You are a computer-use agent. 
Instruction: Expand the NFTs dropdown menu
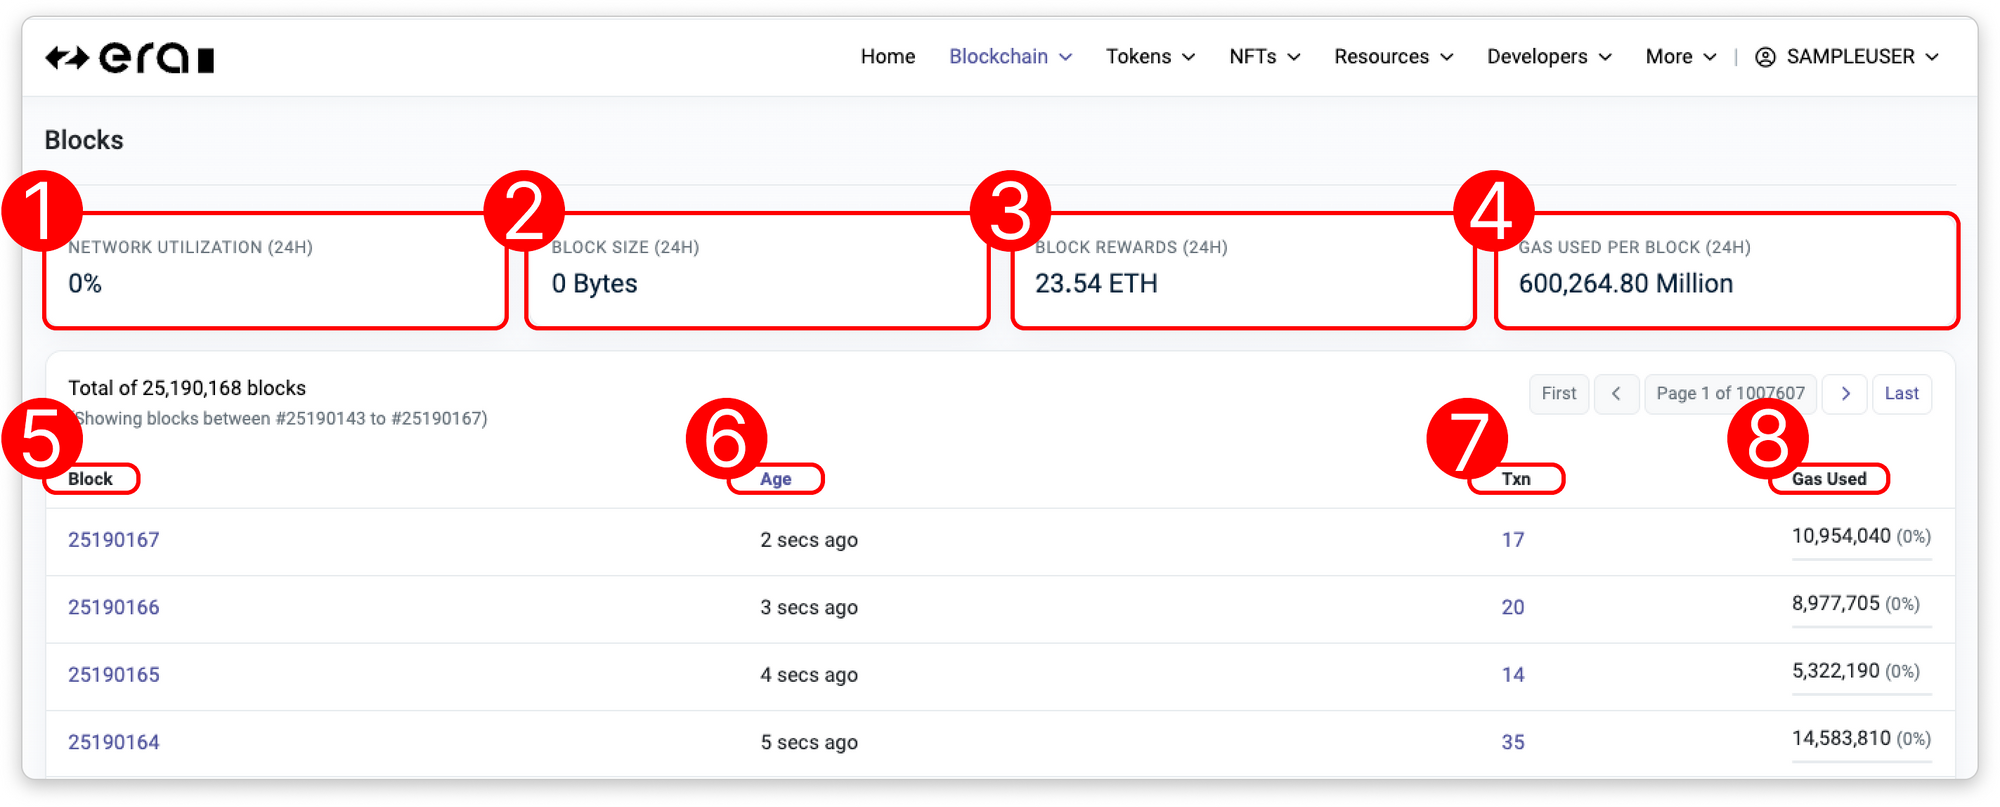pyautogui.click(x=1264, y=57)
